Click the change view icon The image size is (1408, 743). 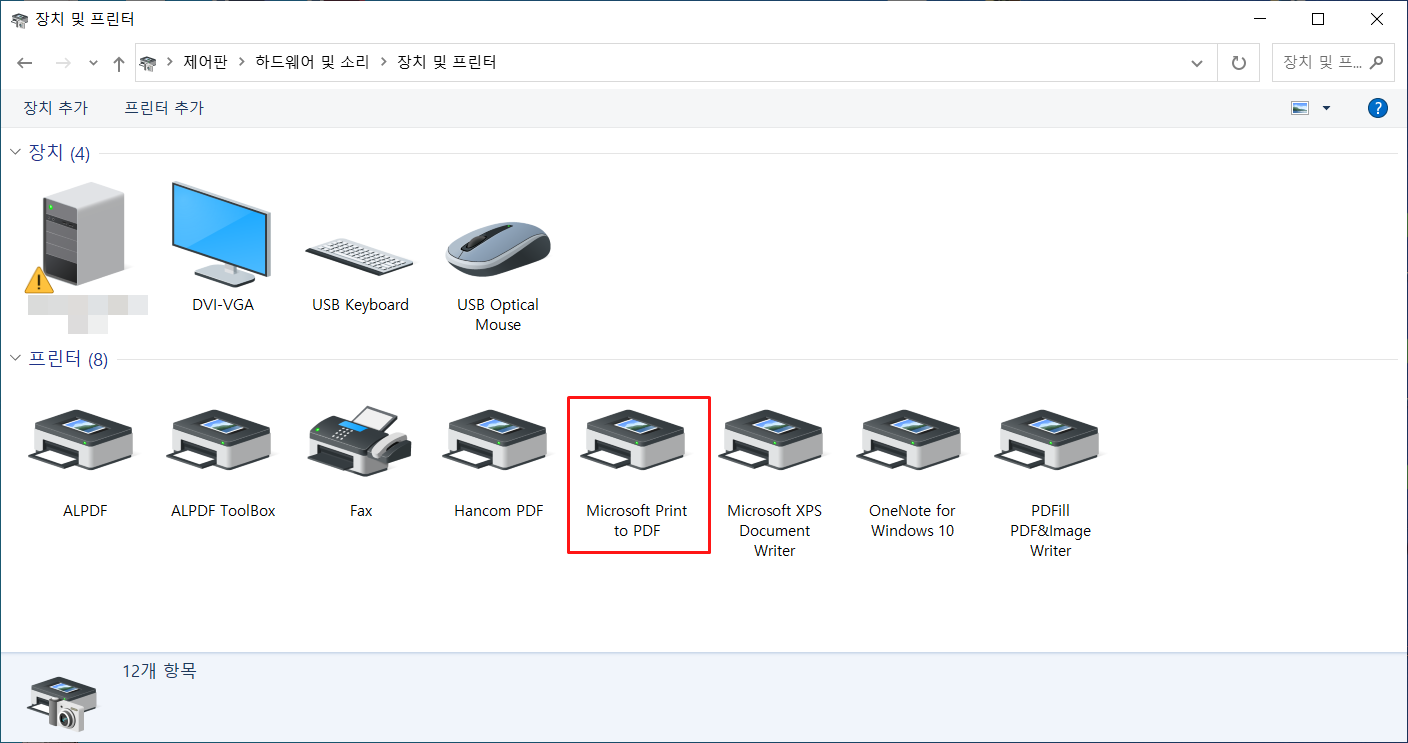pyautogui.click(x=1300, y=108)
